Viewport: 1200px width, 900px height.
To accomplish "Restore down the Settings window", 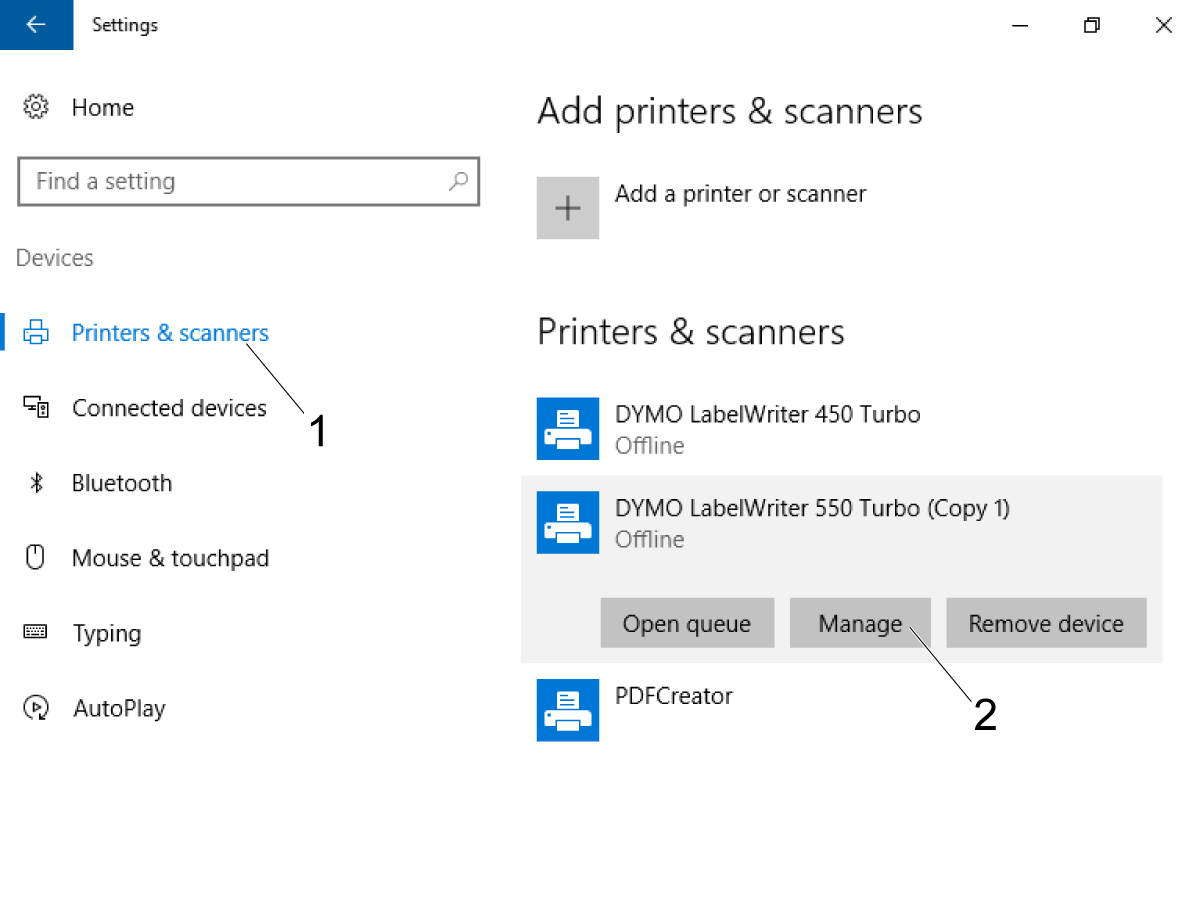I will click(x=1092, y=25).
